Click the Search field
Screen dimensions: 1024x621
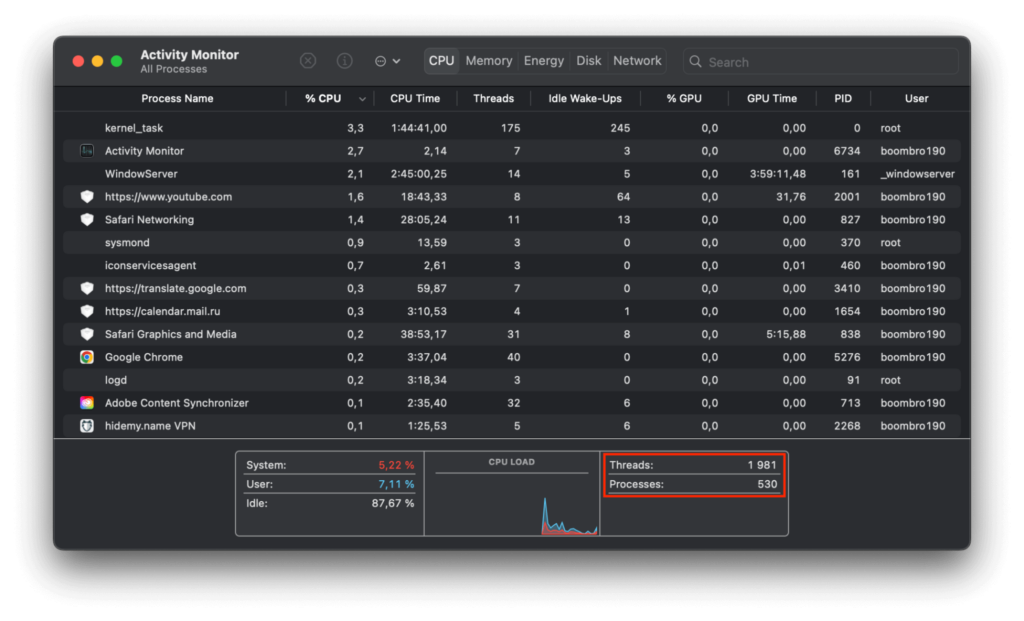820,62
